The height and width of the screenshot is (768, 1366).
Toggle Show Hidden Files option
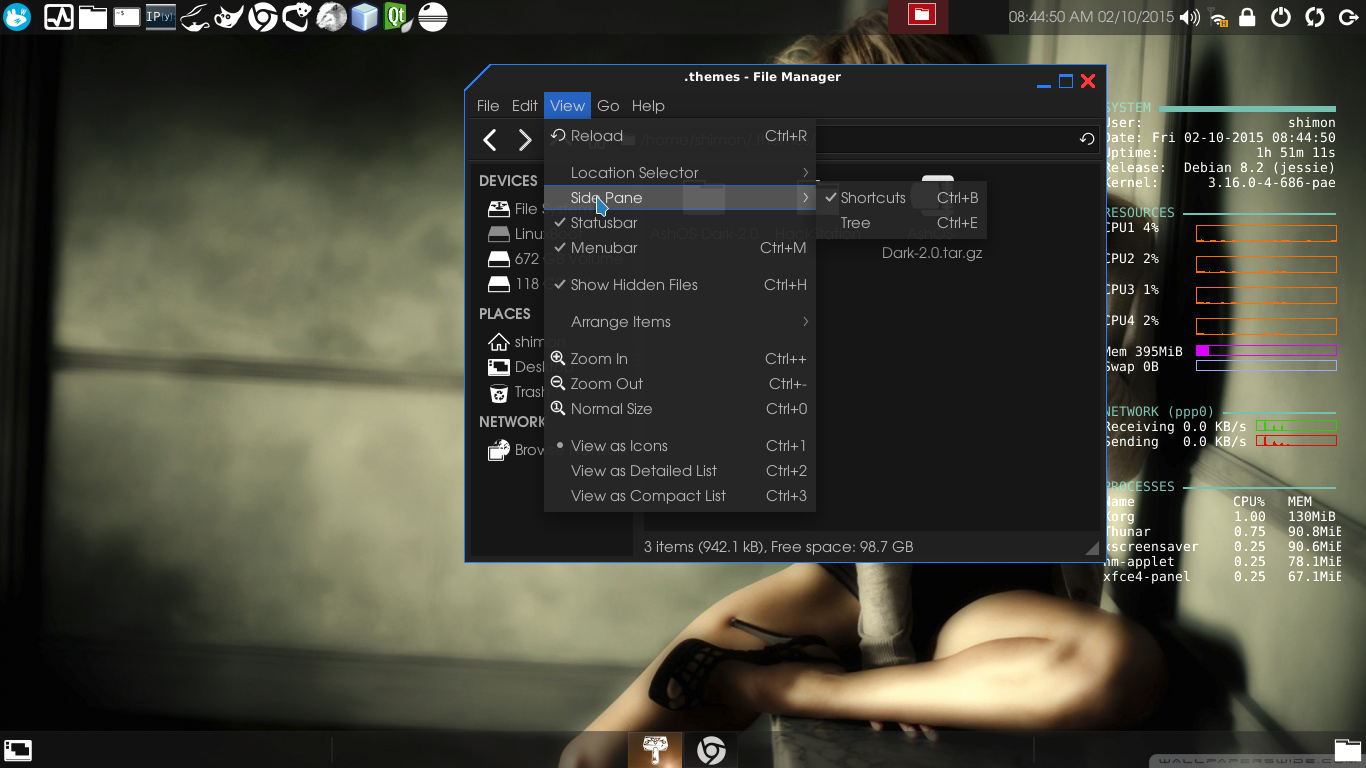[680, 285]
